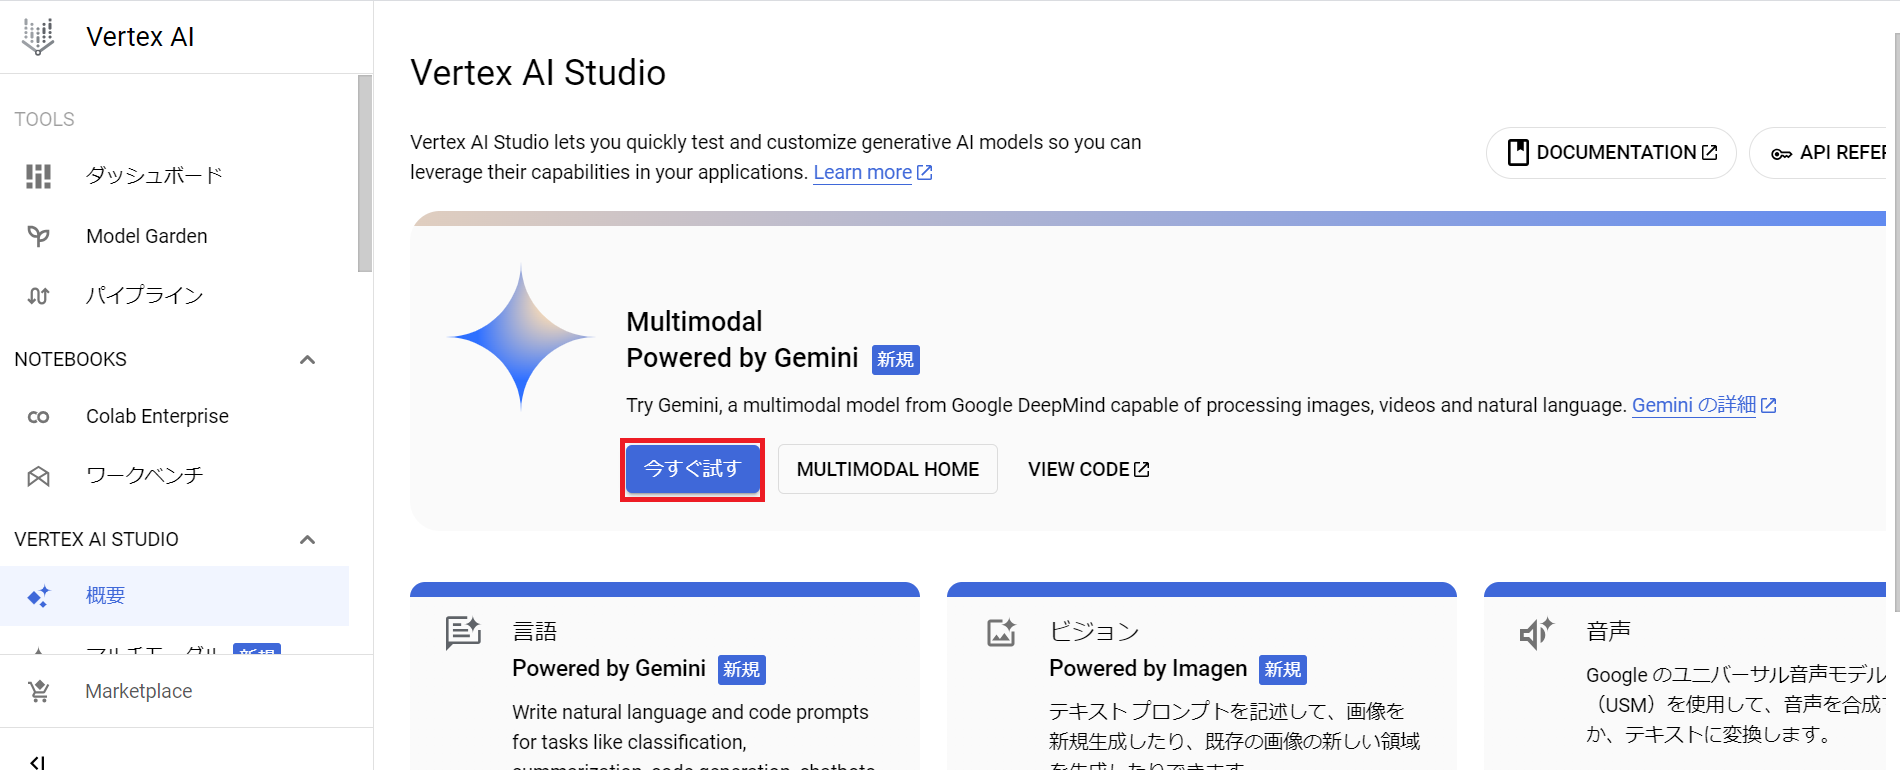Click the 概要 sparkle icon
The width and height of the screenshot is (1900, 770).
point(38,597)
